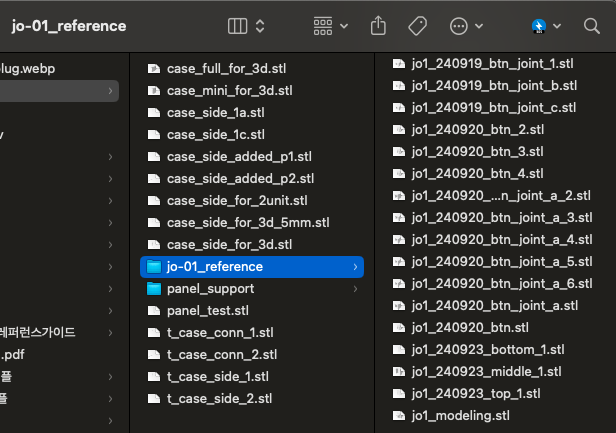The image size is (616, 433).
Task: Open the dropdown chevron next to ellipsis
Action: [479, 26]
